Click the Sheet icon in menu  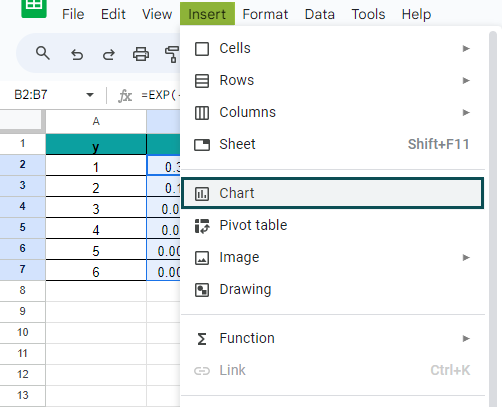202,145
